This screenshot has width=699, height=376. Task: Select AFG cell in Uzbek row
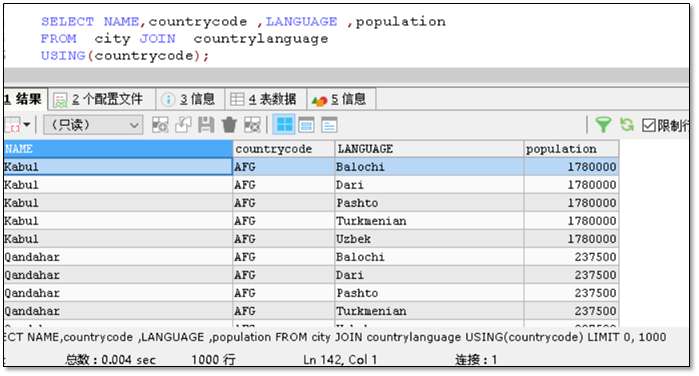pyautogui.click(x=284, y=239)
